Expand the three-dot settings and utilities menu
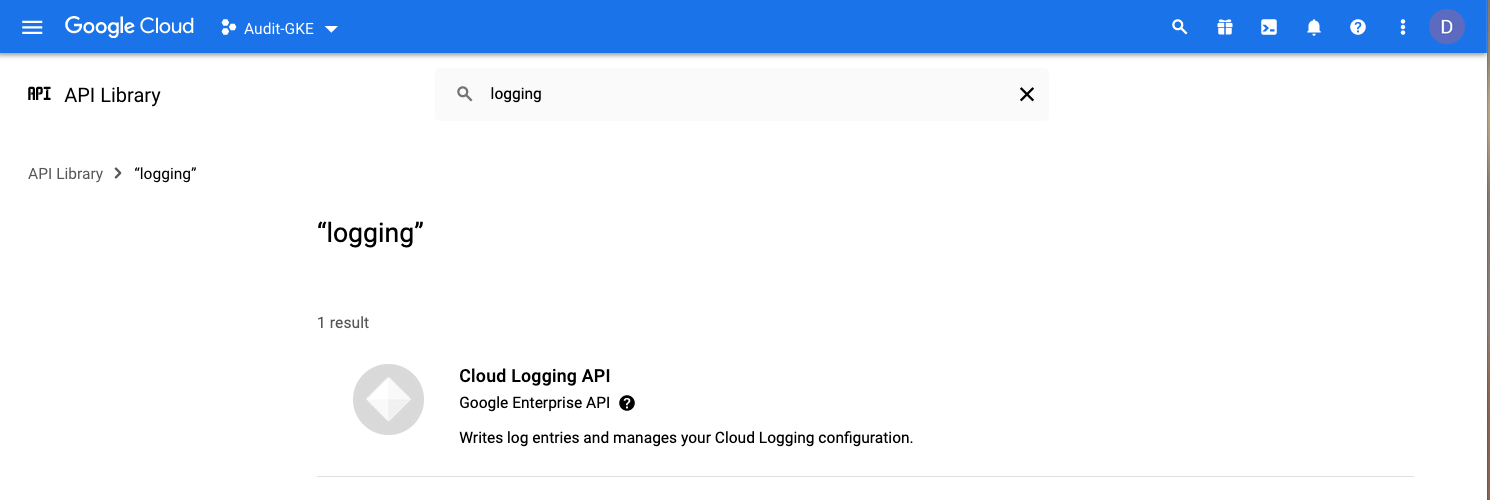This screenshot has height=500, width=1490. pyautogui.click(x=1402, y=27)
